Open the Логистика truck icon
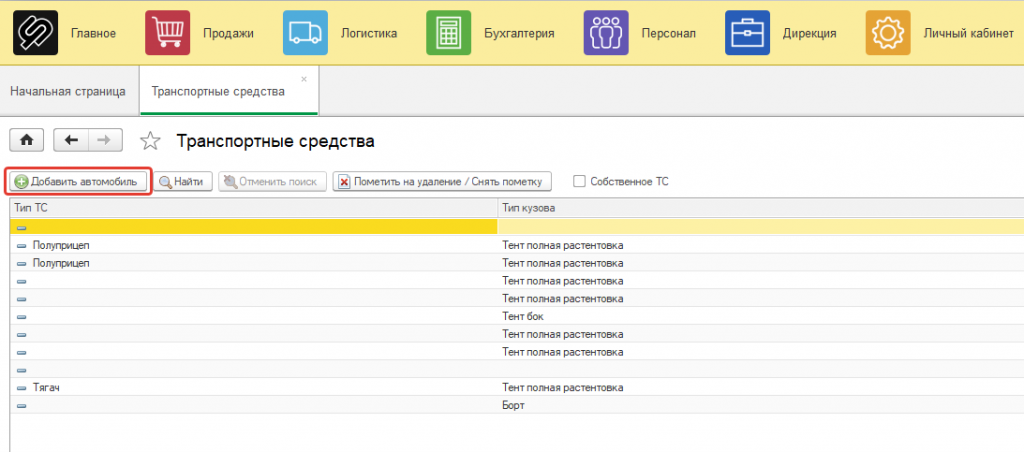1024x452 pixels. coord(305,33)
